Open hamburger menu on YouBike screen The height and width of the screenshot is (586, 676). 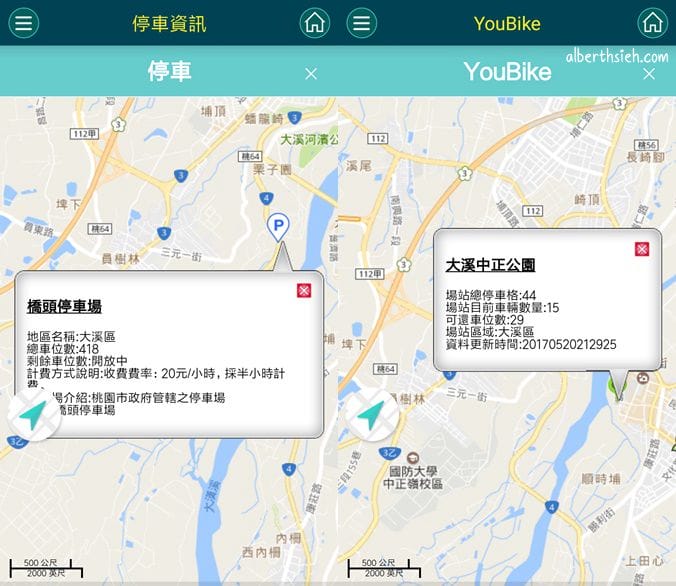[x=361, y=23]
